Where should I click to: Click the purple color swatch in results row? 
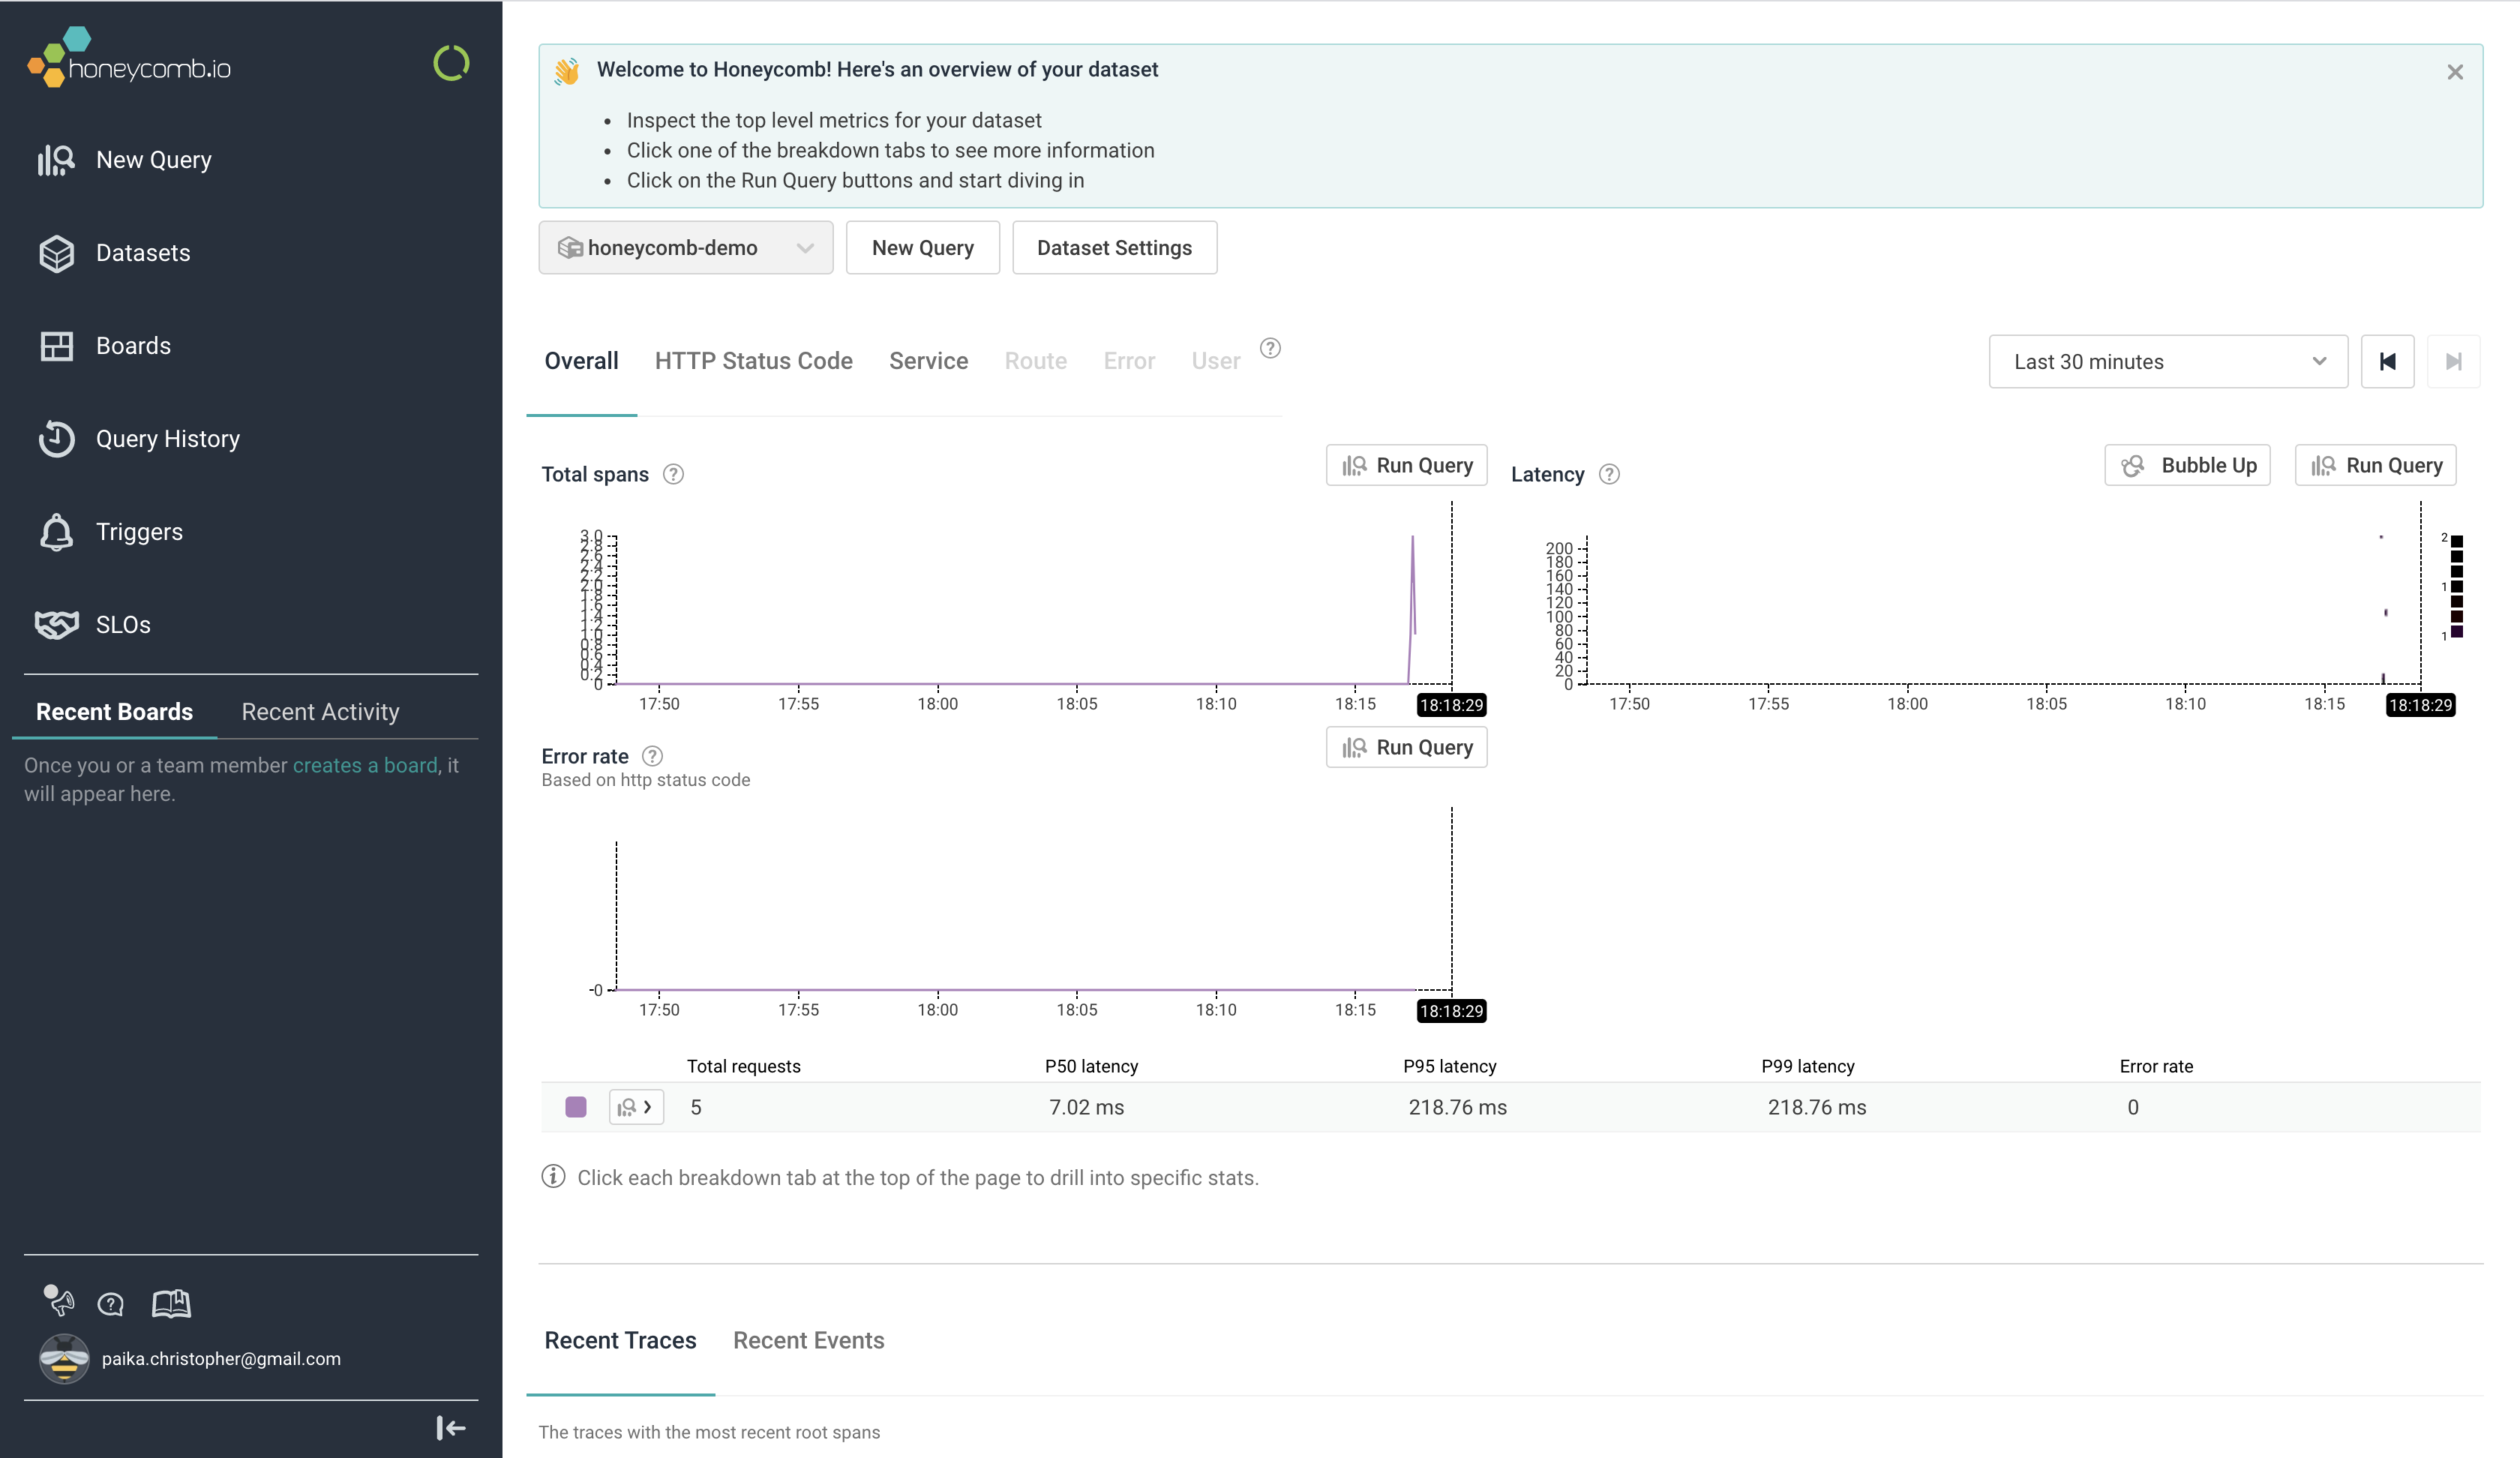(574, 1105)
